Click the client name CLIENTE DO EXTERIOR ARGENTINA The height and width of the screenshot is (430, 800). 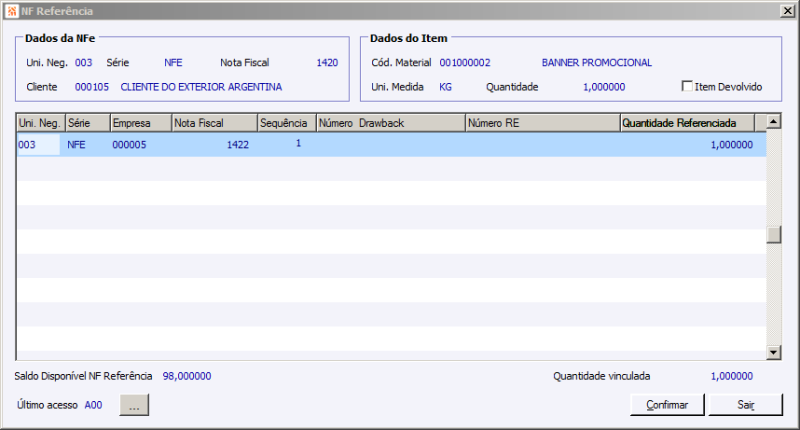[201, 87]
